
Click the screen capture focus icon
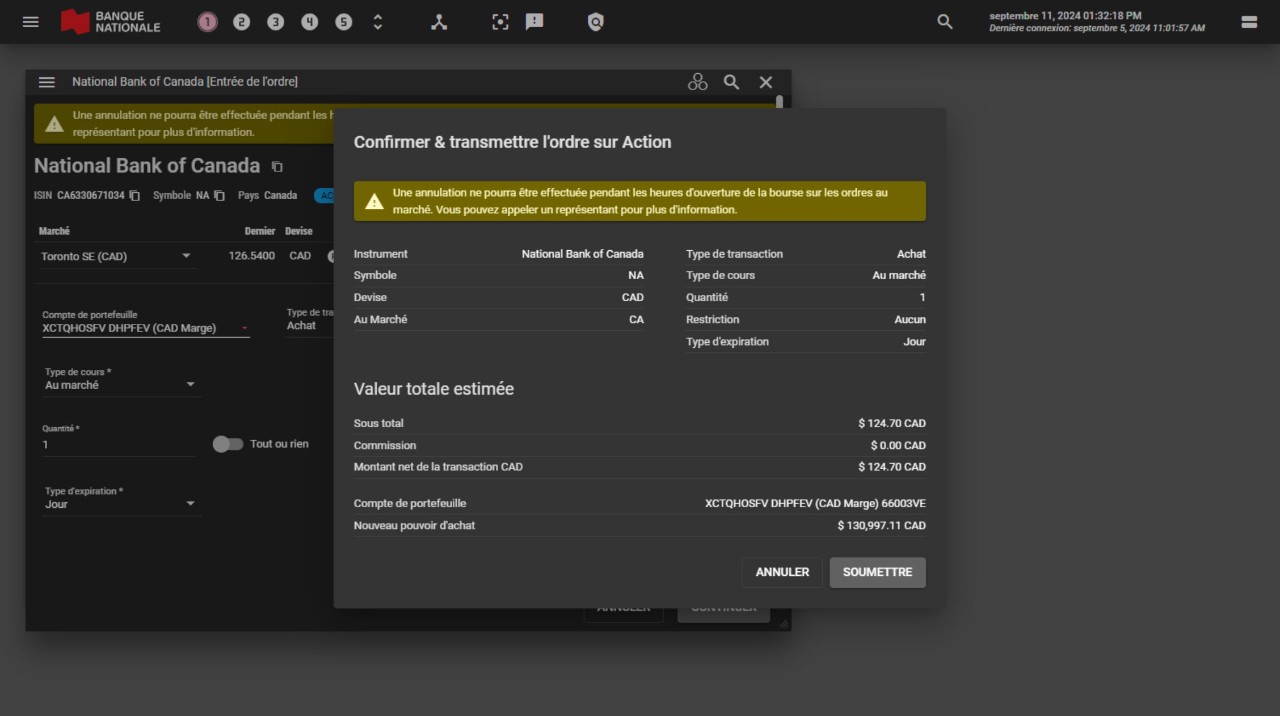(x=500, y=21)
